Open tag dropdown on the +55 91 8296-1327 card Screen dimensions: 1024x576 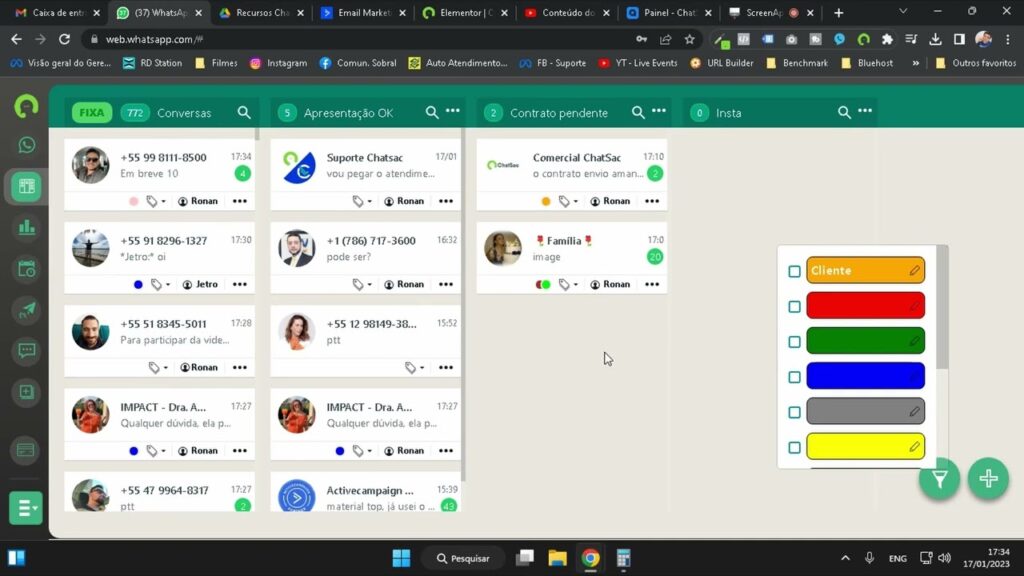(160, 284)
